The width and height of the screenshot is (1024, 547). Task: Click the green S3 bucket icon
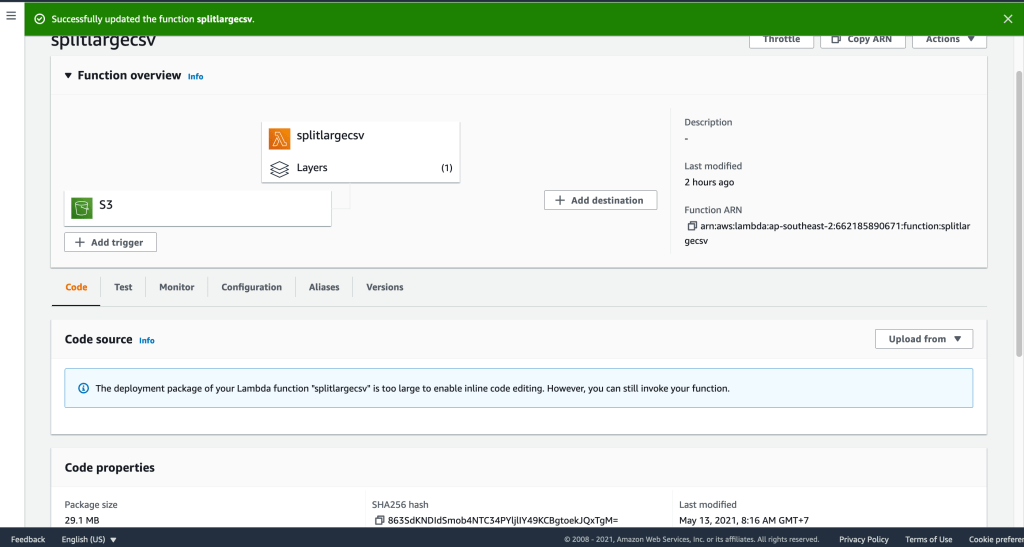(x=82, y=208)
